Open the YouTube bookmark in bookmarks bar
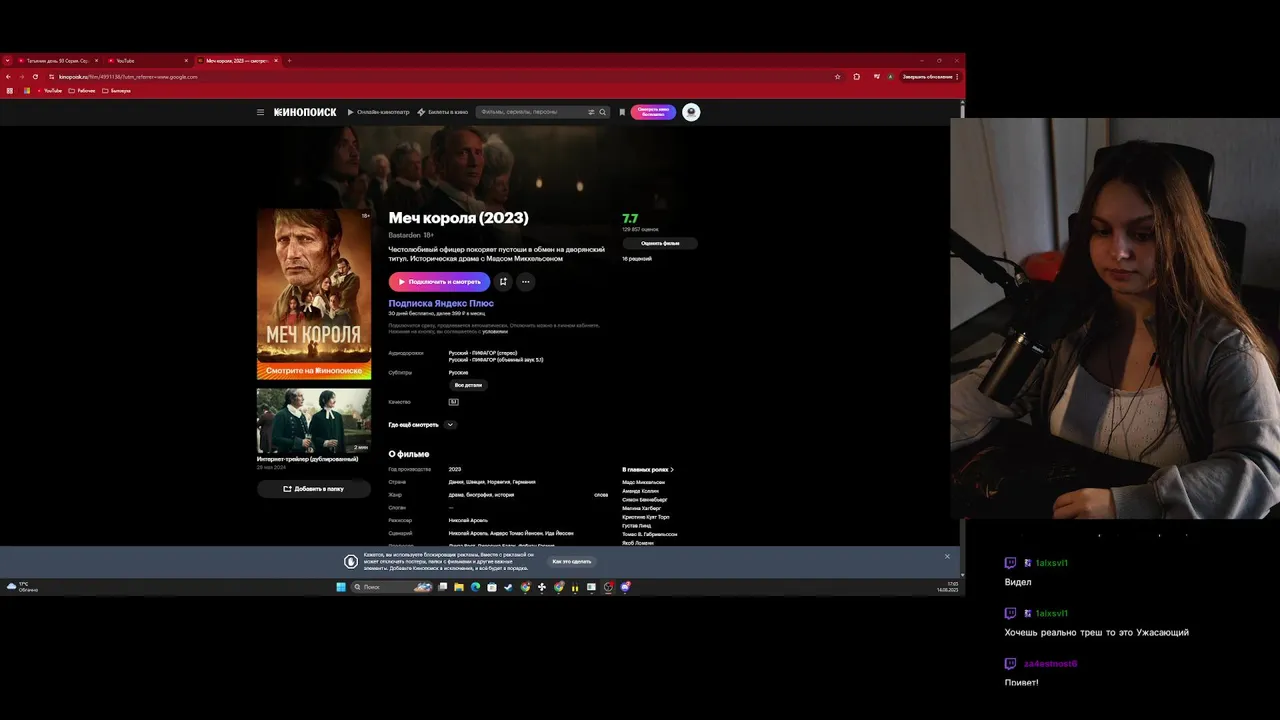Image resolution: width=1280 pixels, height=720 pixels. pos(49,91)
